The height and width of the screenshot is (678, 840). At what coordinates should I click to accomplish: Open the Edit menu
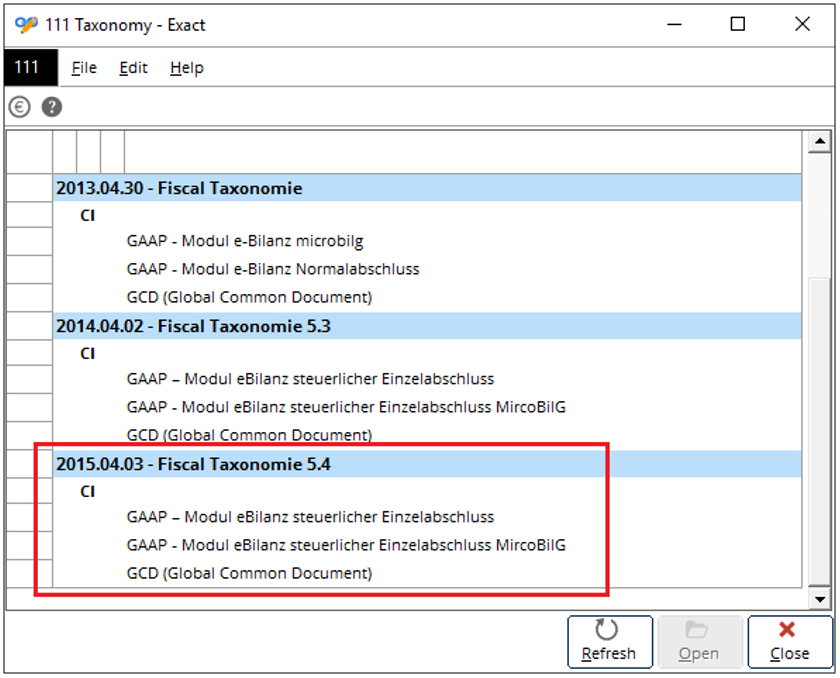coord(133,68)
